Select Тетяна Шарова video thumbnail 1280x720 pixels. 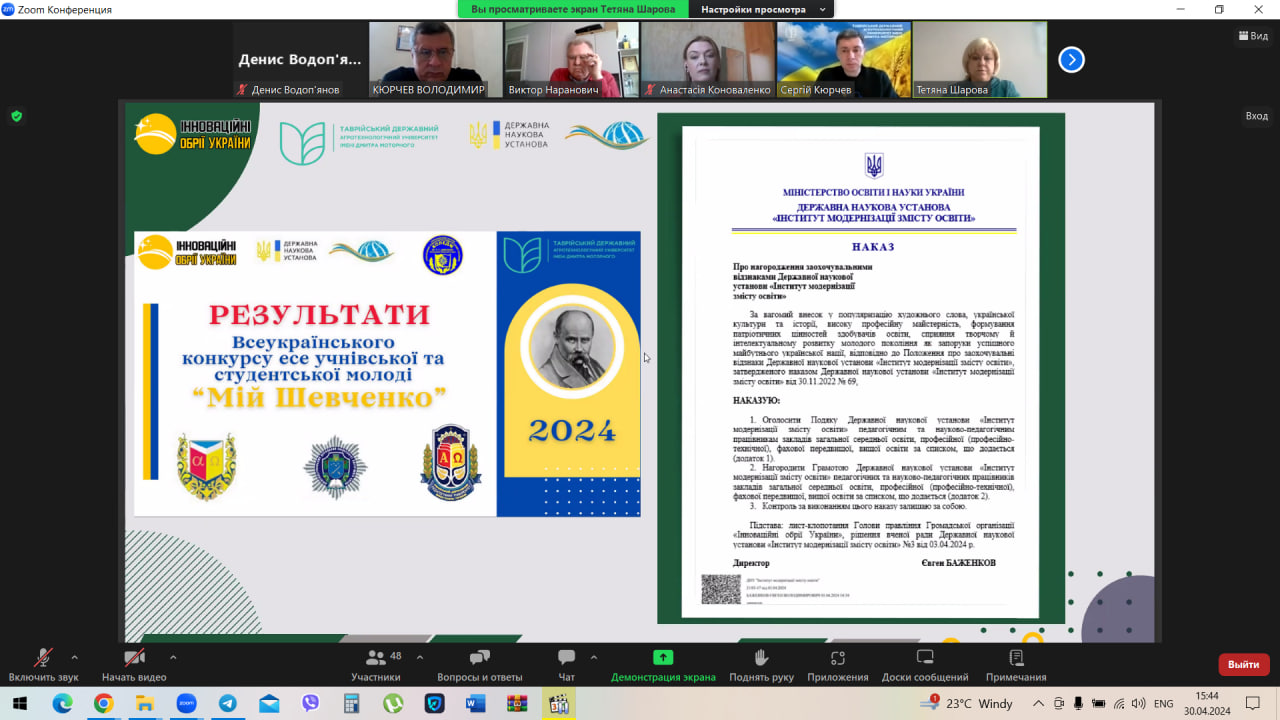pos(979,59)
